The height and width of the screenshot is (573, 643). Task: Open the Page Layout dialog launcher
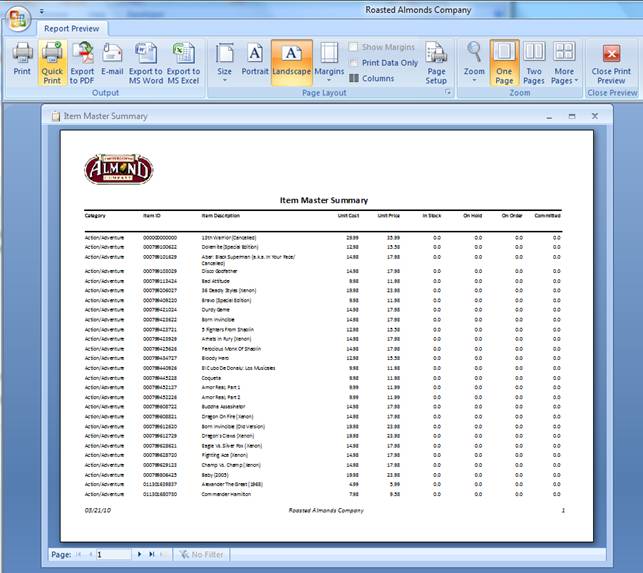(448, 92)
